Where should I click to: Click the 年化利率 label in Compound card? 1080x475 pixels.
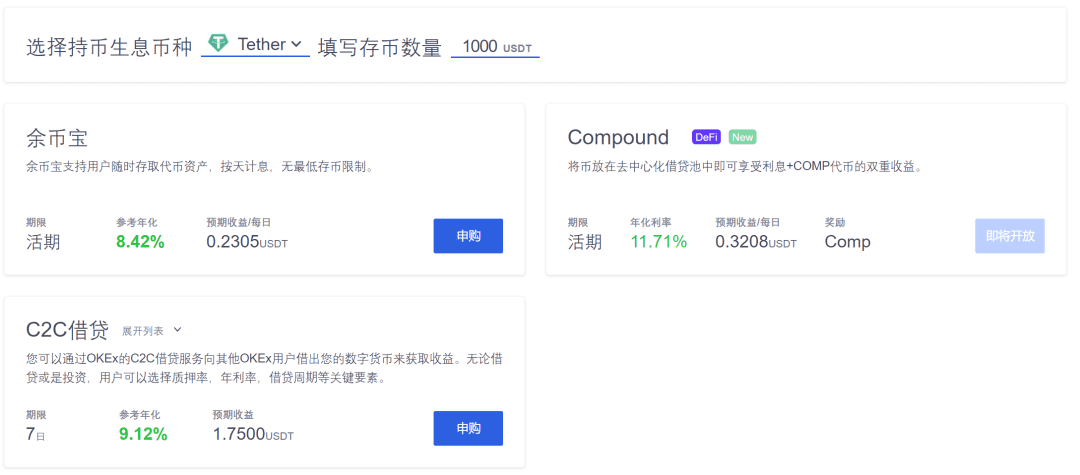pos(651,222)
